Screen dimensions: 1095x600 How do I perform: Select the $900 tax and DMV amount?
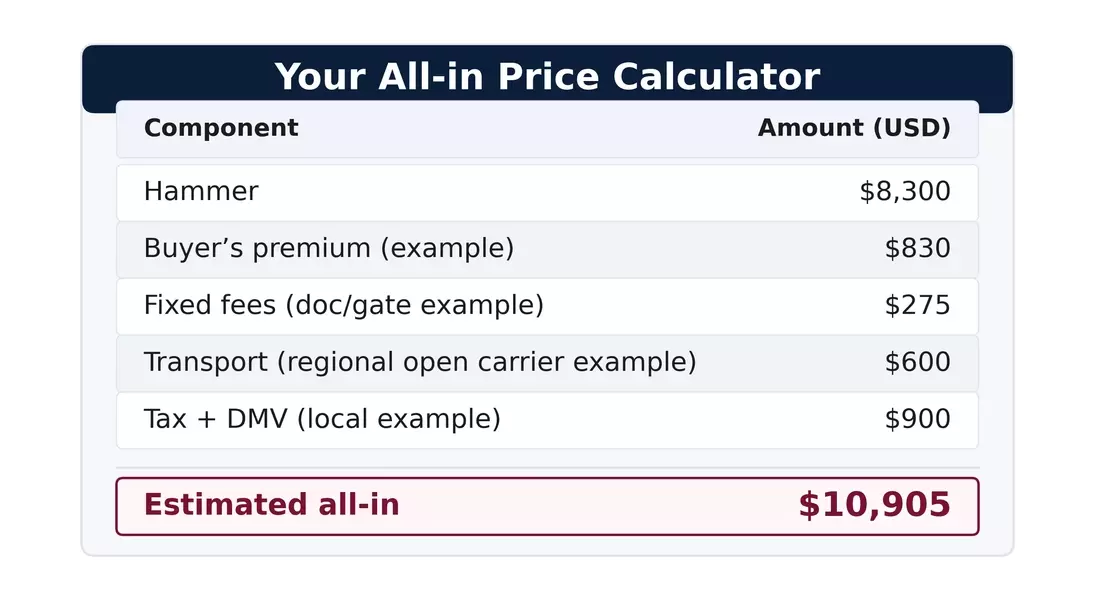coord(917,419)
